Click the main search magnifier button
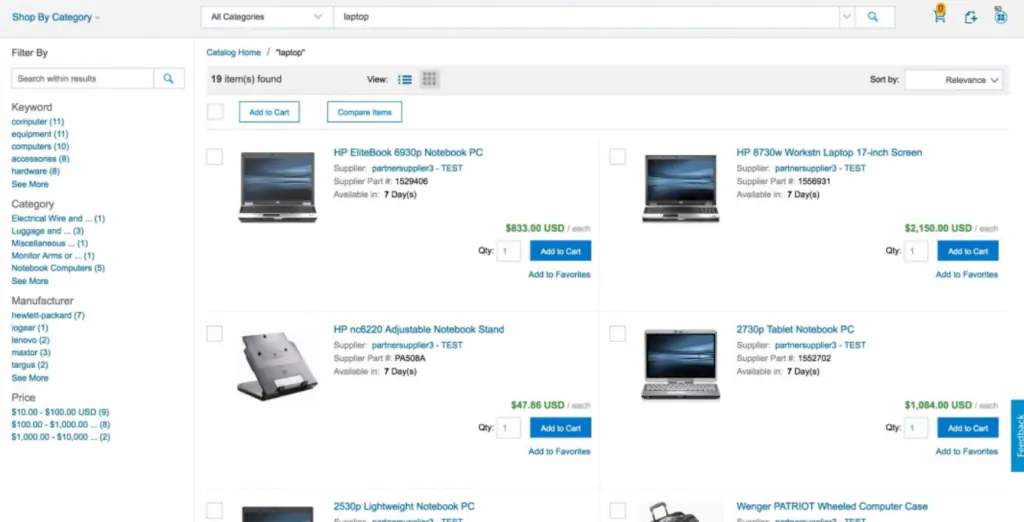The width and height of the screenshot is (1024, 522). pos(873,17)
